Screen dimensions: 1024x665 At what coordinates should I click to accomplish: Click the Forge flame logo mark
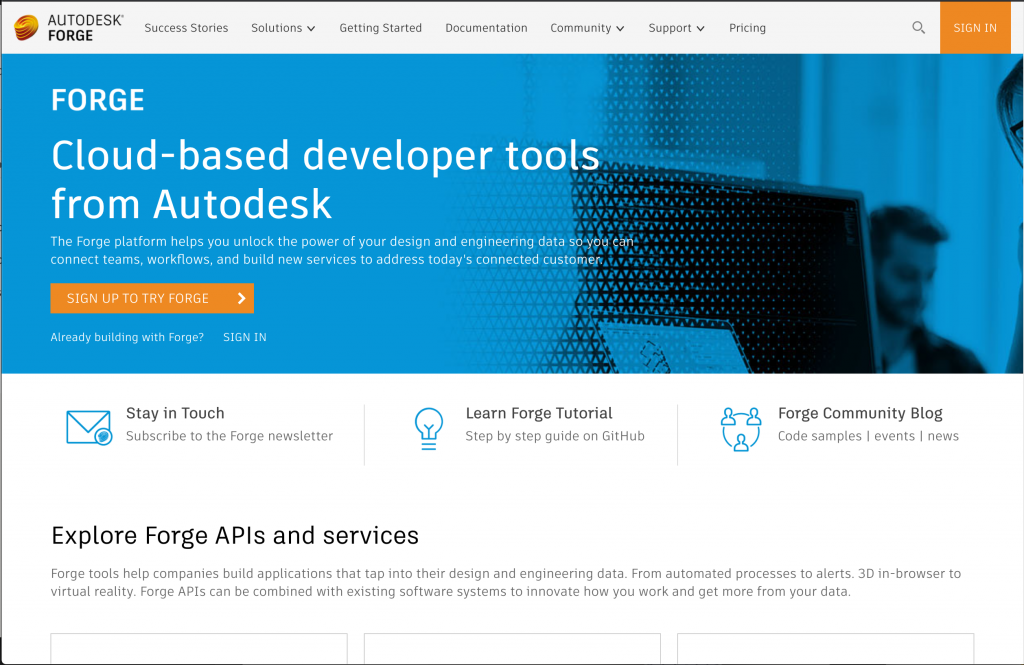(25, 27)
